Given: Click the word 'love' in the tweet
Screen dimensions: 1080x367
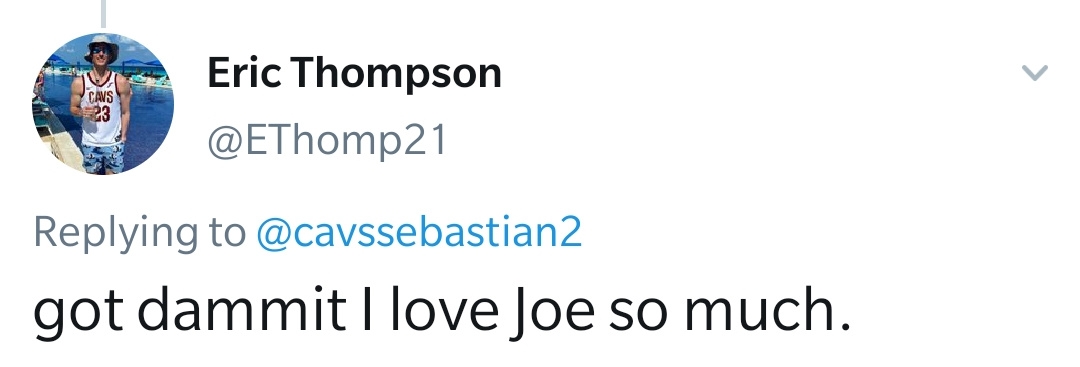Looking at the screenshot, I should 446,309.
